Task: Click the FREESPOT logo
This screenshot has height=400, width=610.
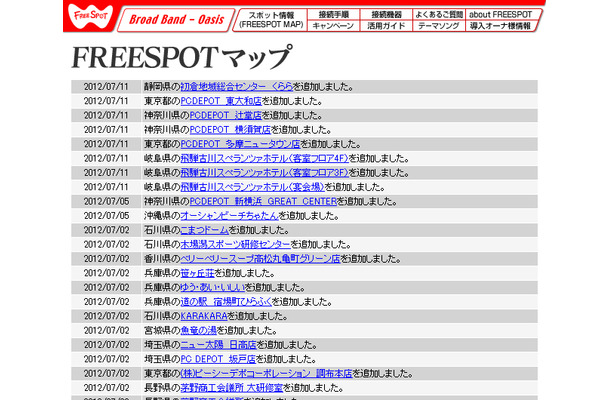Action: click(x=90, y=16)
